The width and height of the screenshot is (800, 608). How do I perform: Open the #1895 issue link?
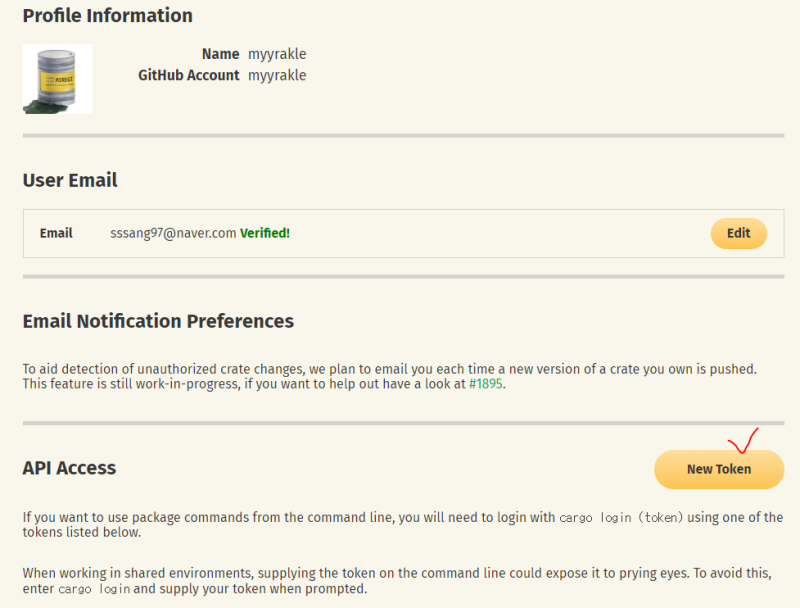tap(486, 384)
